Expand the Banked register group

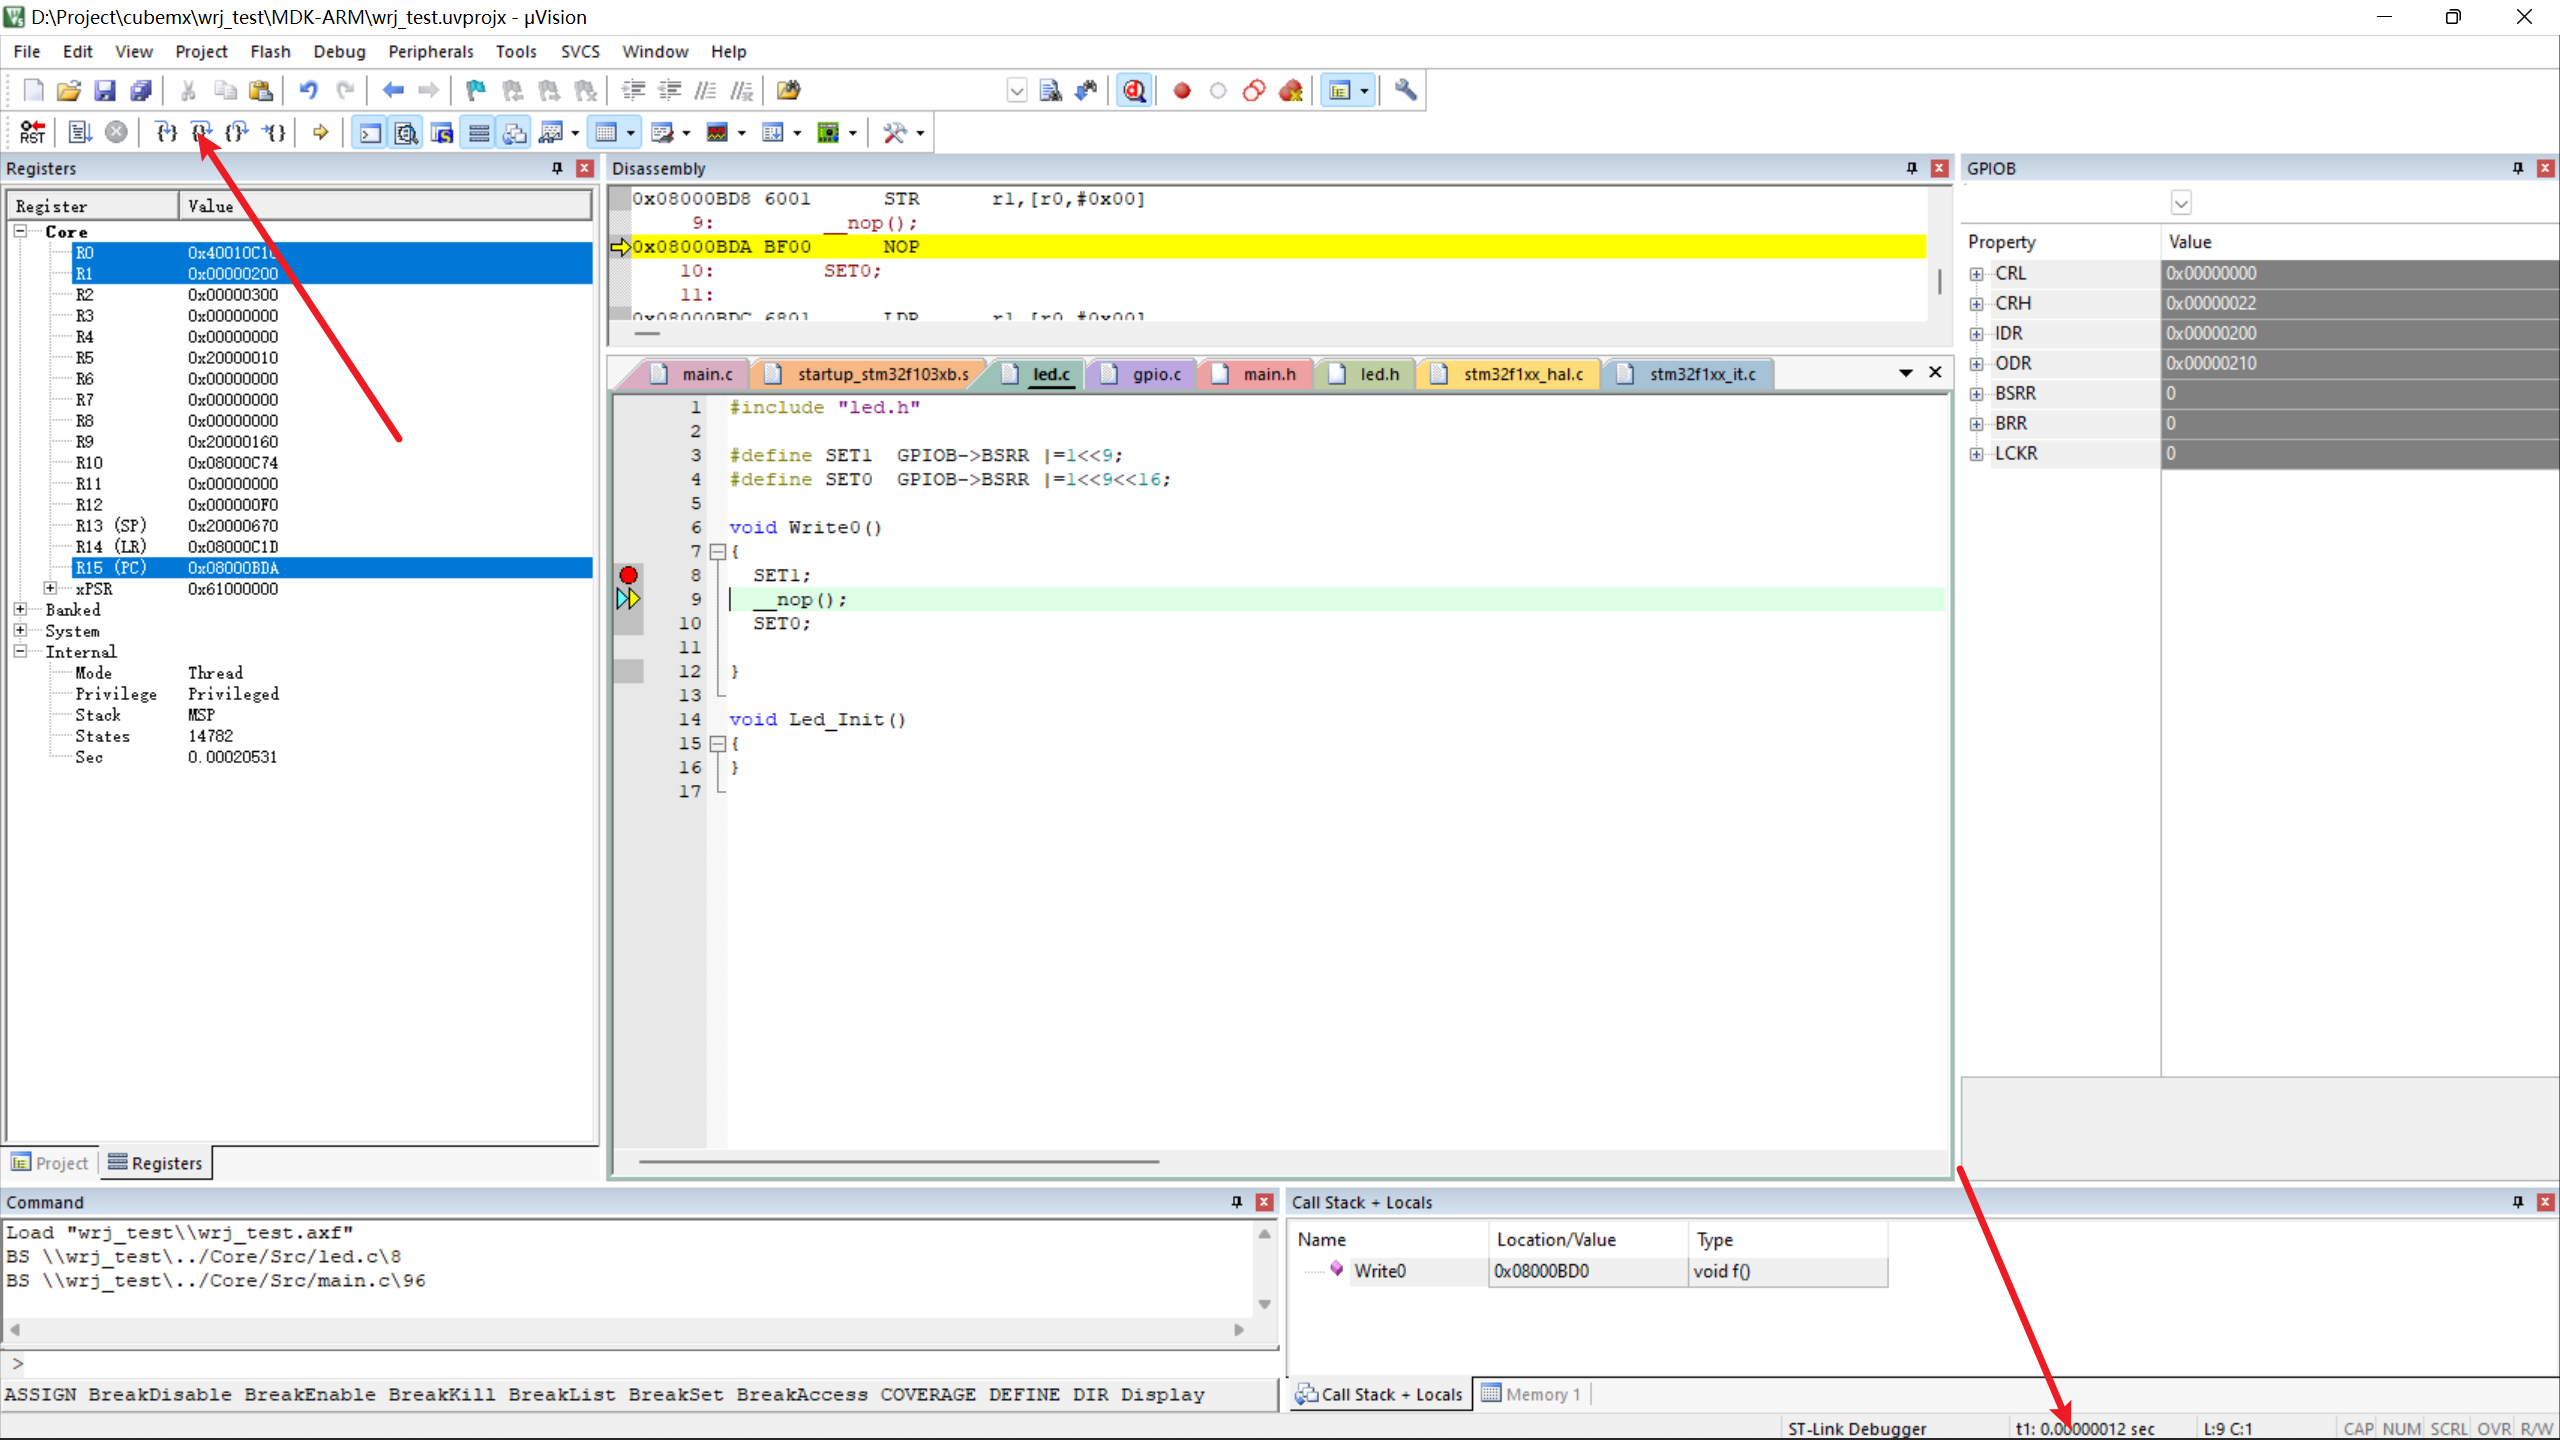click(20, 609)
